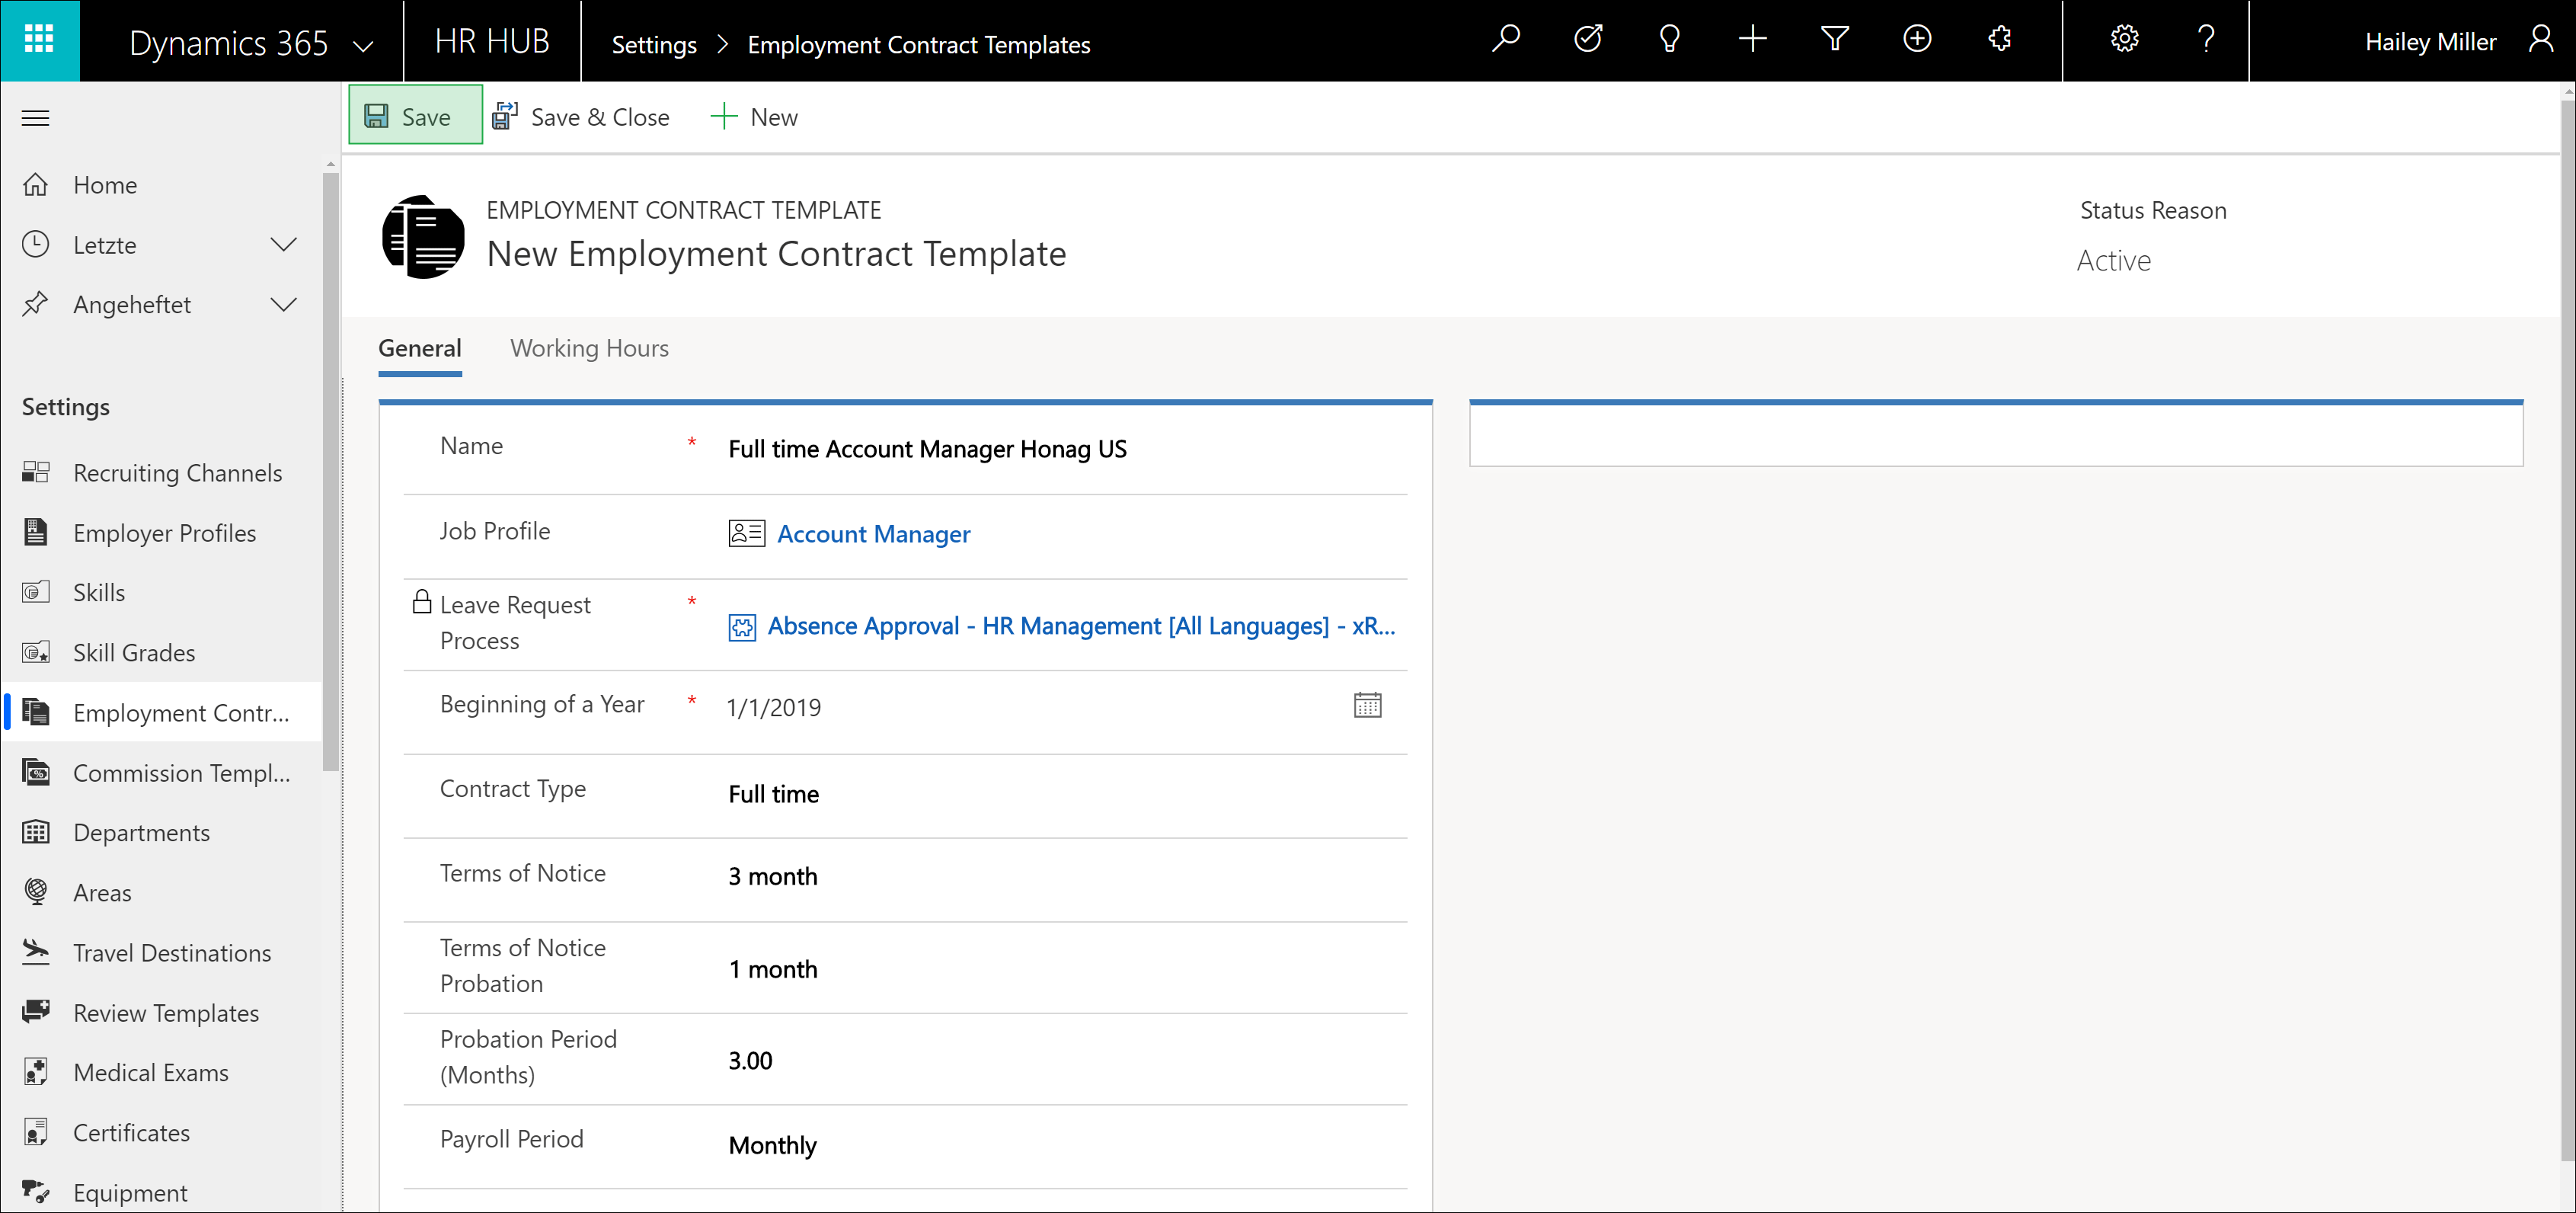Click the circled plus icon in top bar
This screenshot has height=1213, width=2576.
pyautogui.click(x=1916, y=40)
